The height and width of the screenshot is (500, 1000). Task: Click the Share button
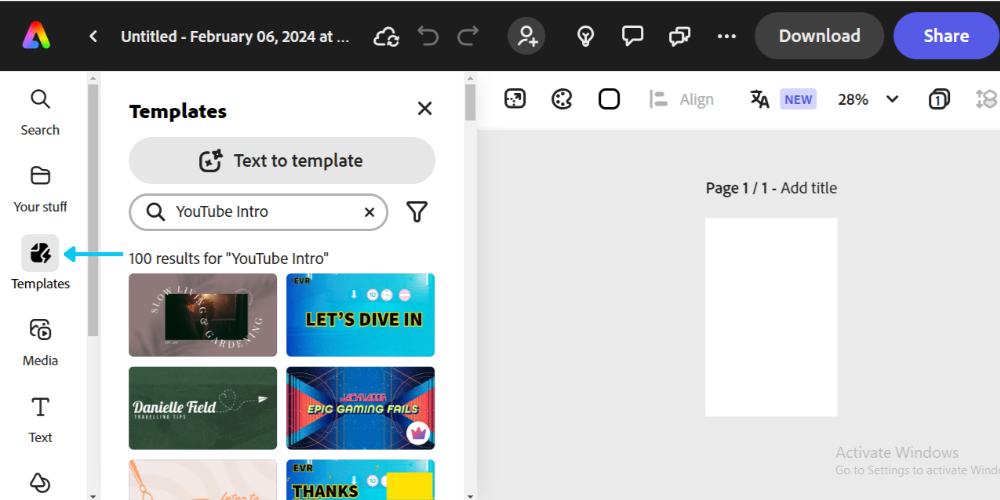pos(946,36)
